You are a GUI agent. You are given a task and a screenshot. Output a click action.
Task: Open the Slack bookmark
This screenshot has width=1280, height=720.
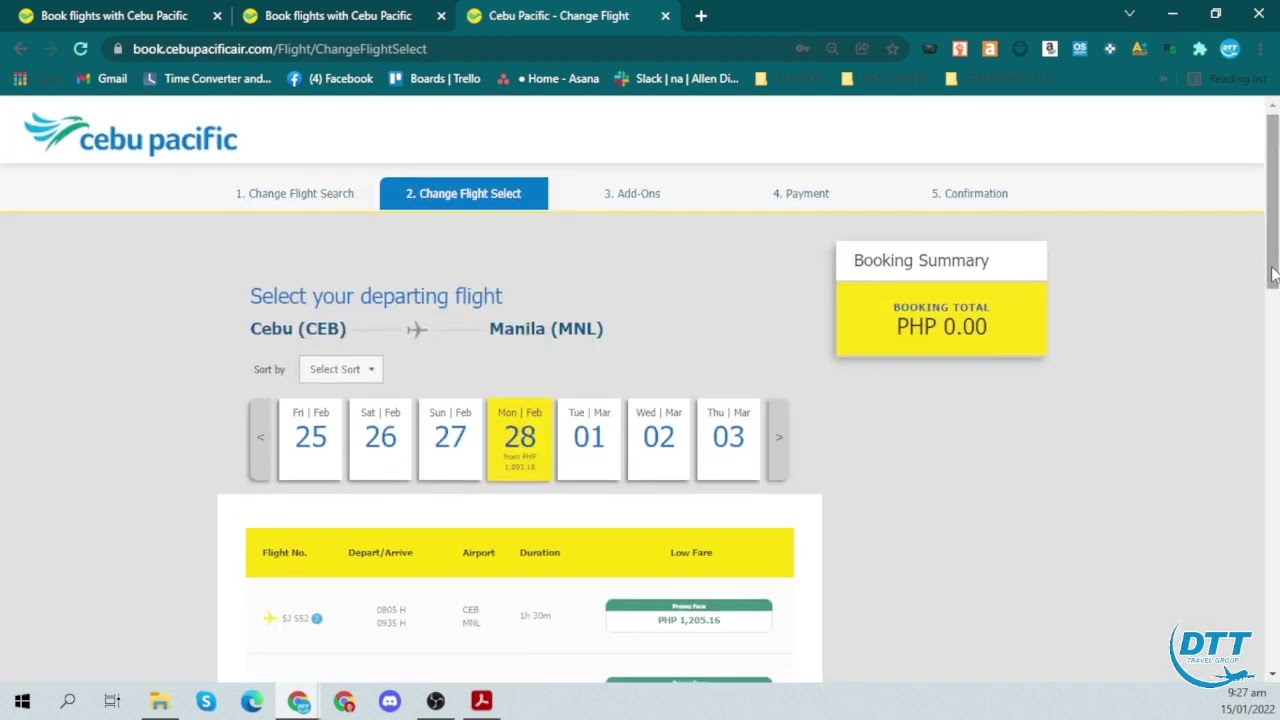676,78
